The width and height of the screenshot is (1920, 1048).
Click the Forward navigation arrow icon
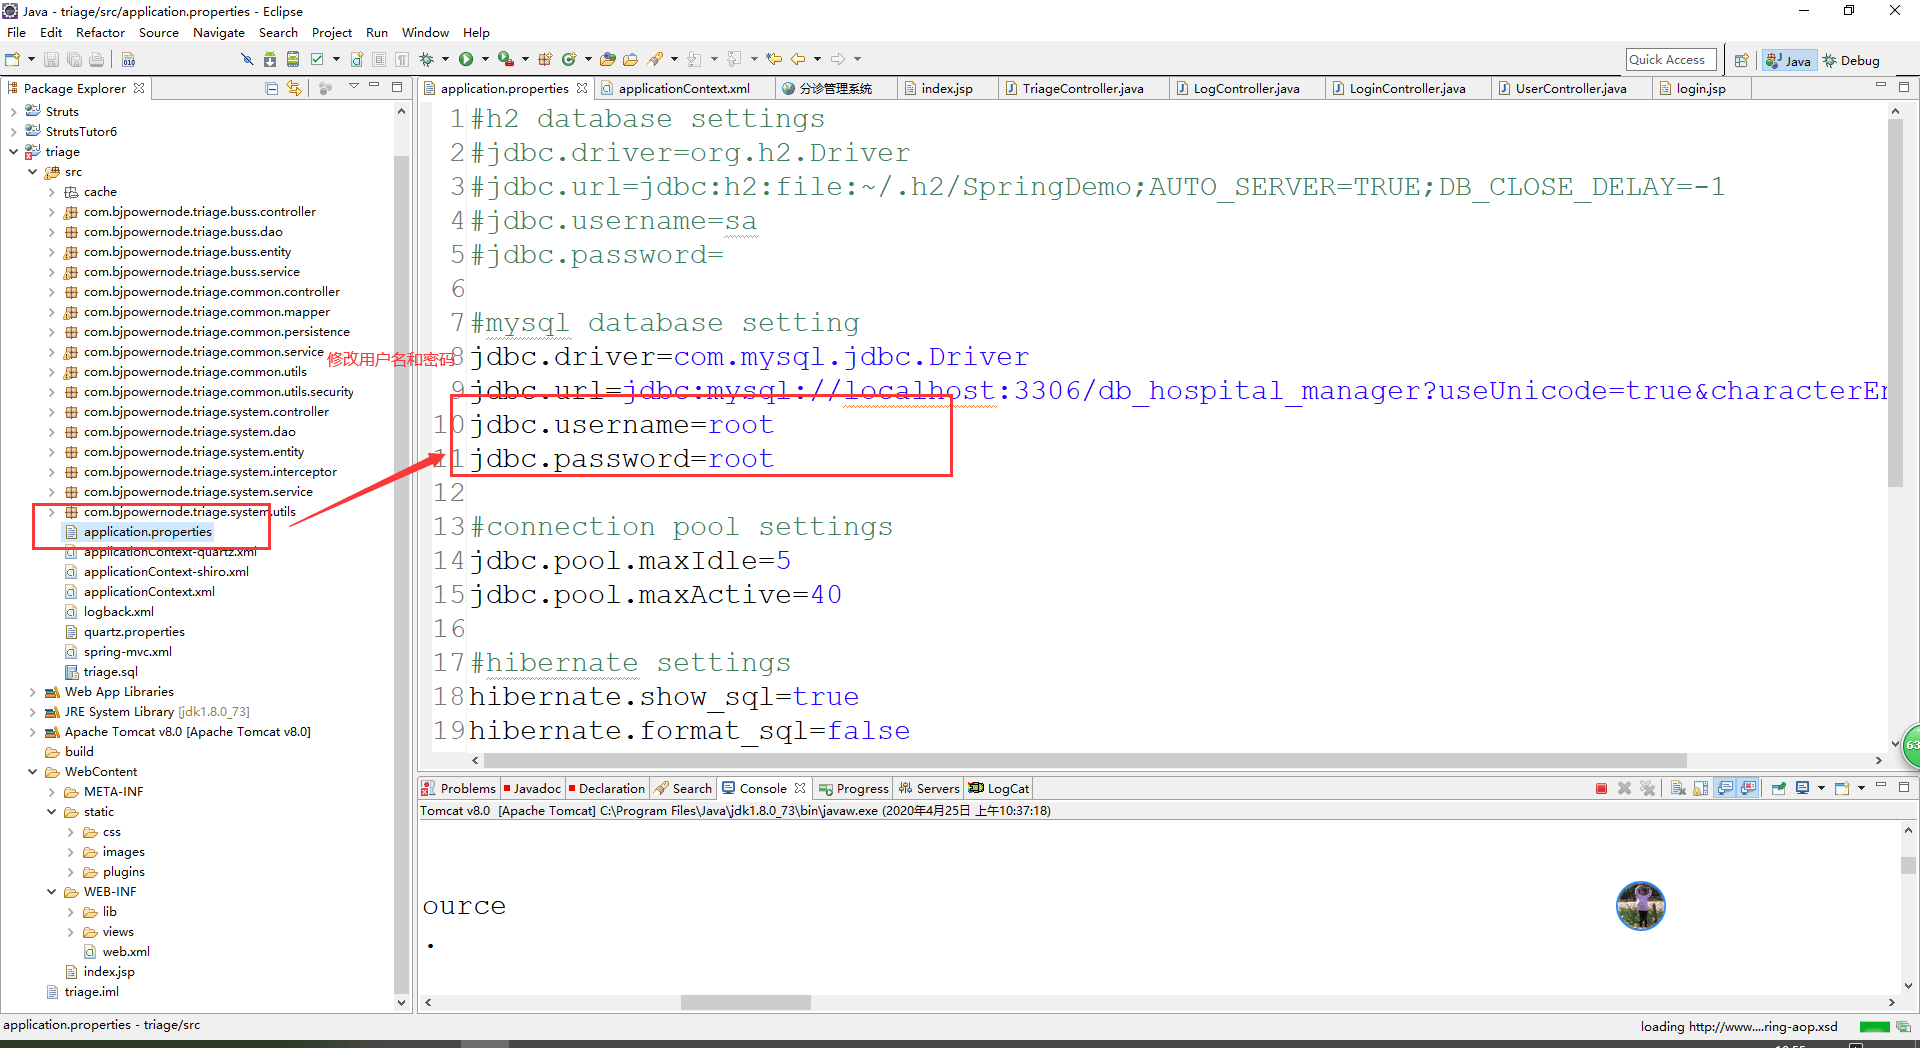(838, 59)
